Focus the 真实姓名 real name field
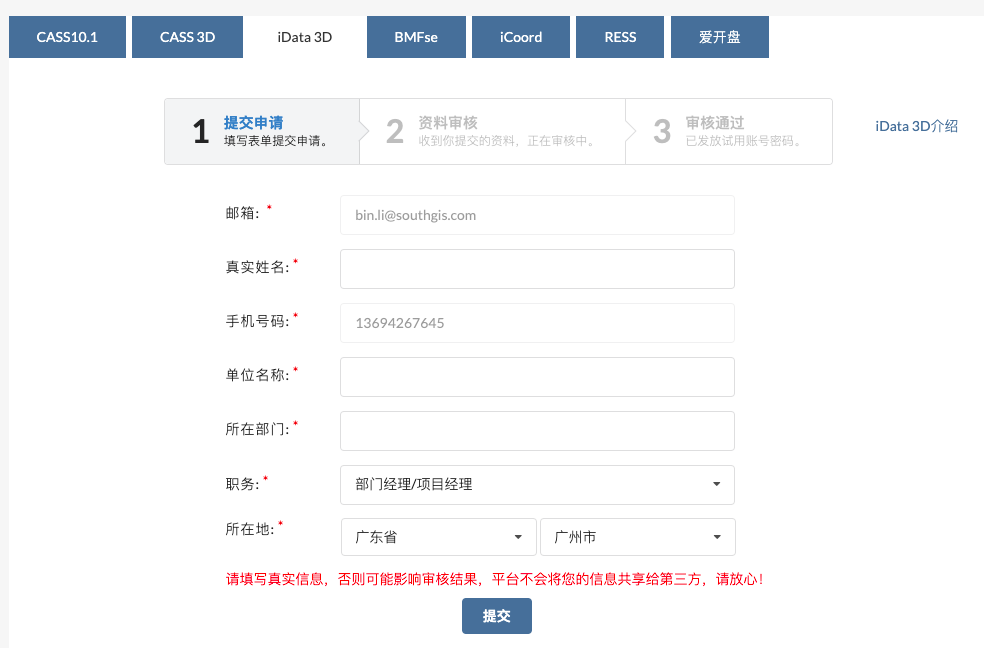 coord(537,269)
